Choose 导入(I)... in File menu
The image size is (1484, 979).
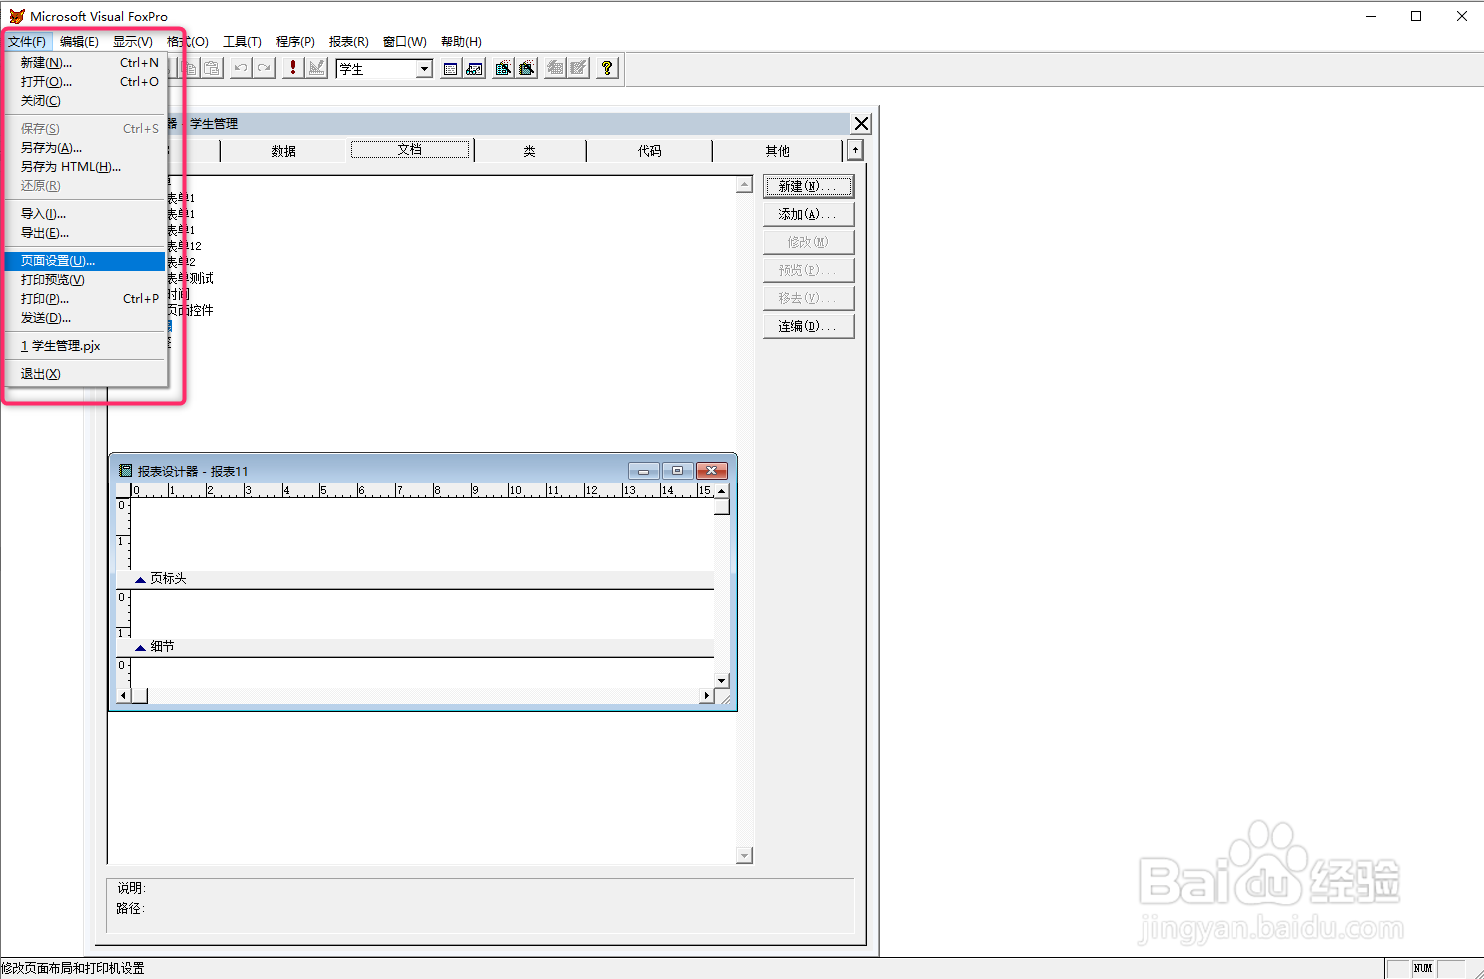click(85, 214)
